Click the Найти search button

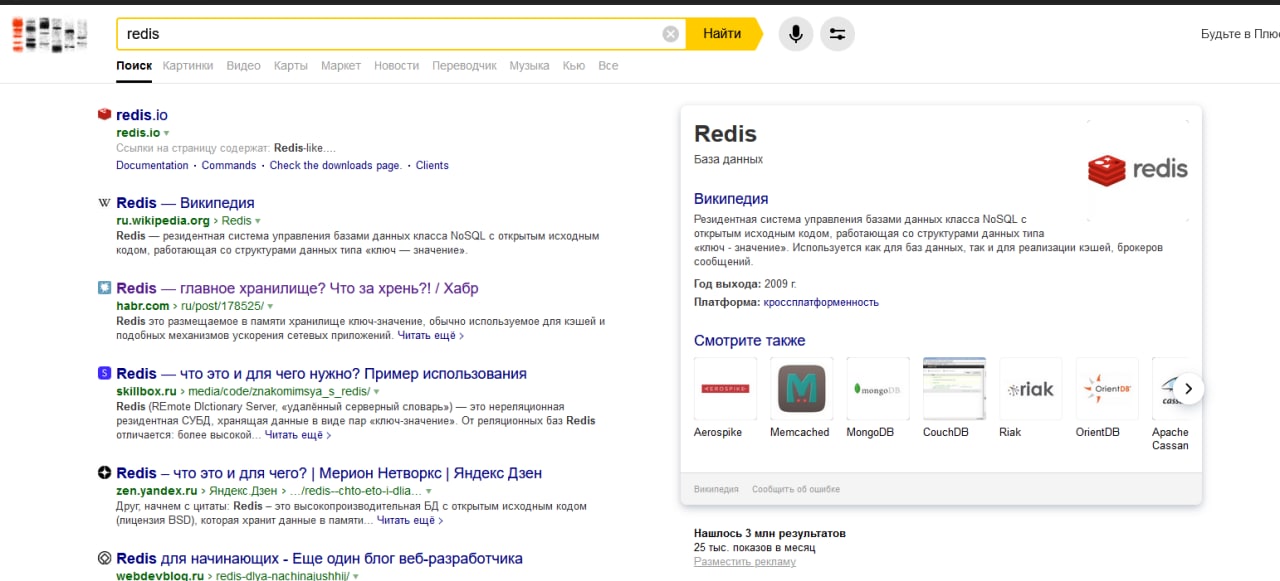[722, 34]
